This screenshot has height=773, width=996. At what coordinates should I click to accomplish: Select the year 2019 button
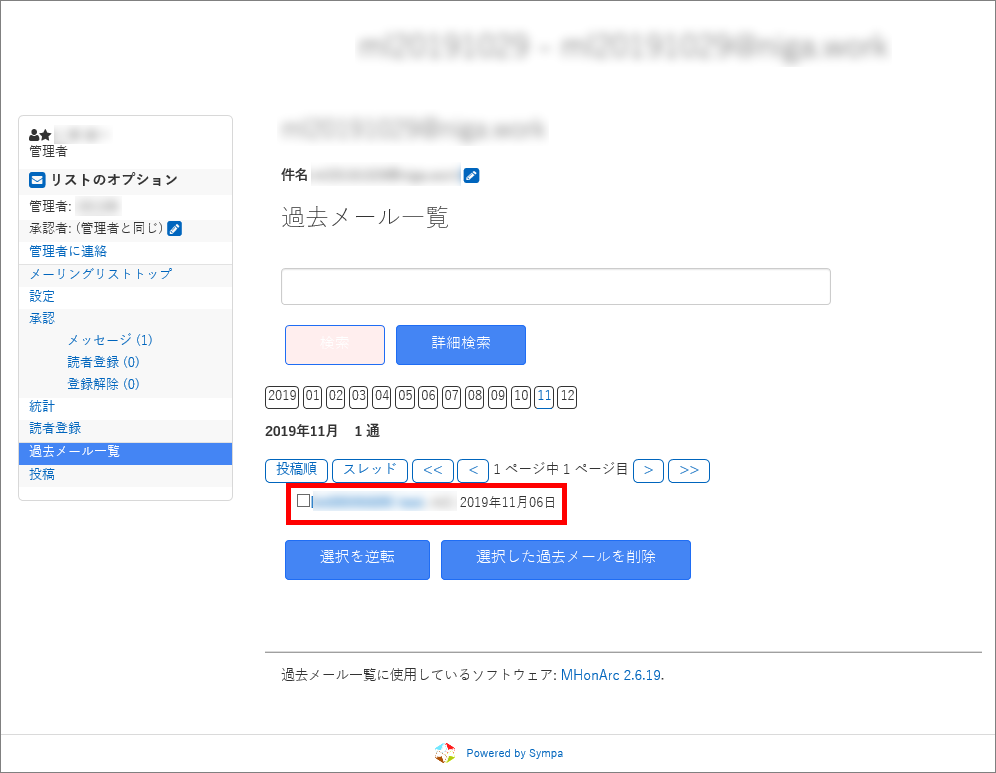282,397
